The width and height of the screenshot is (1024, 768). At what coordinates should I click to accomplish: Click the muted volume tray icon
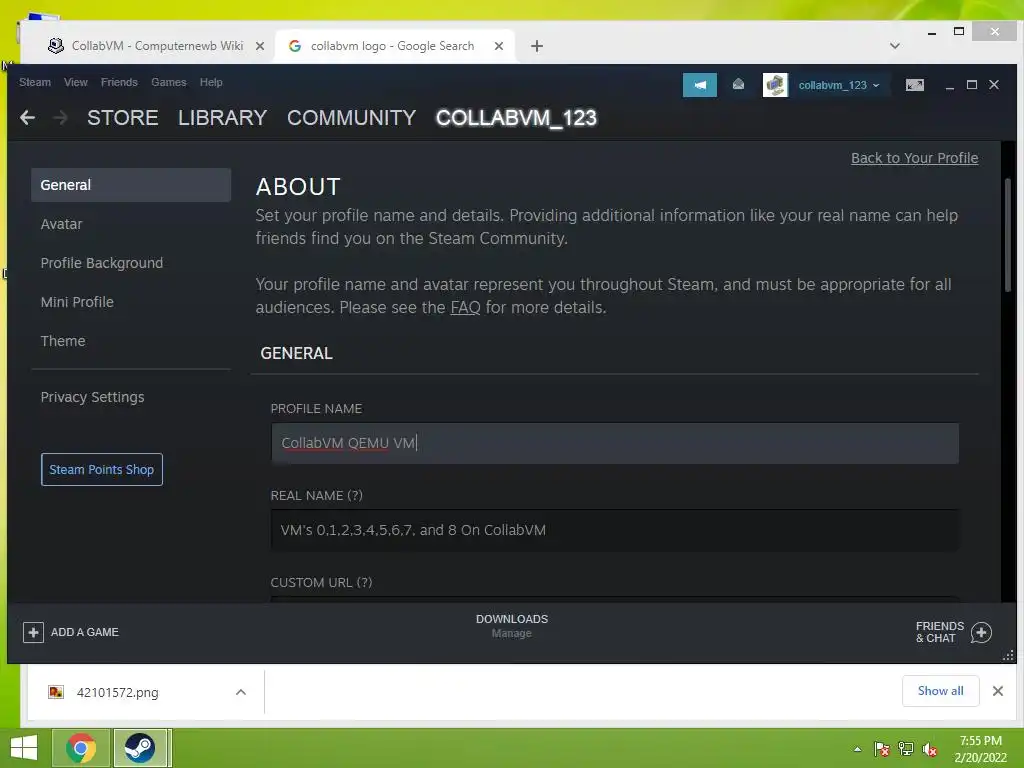click(930, 749)
